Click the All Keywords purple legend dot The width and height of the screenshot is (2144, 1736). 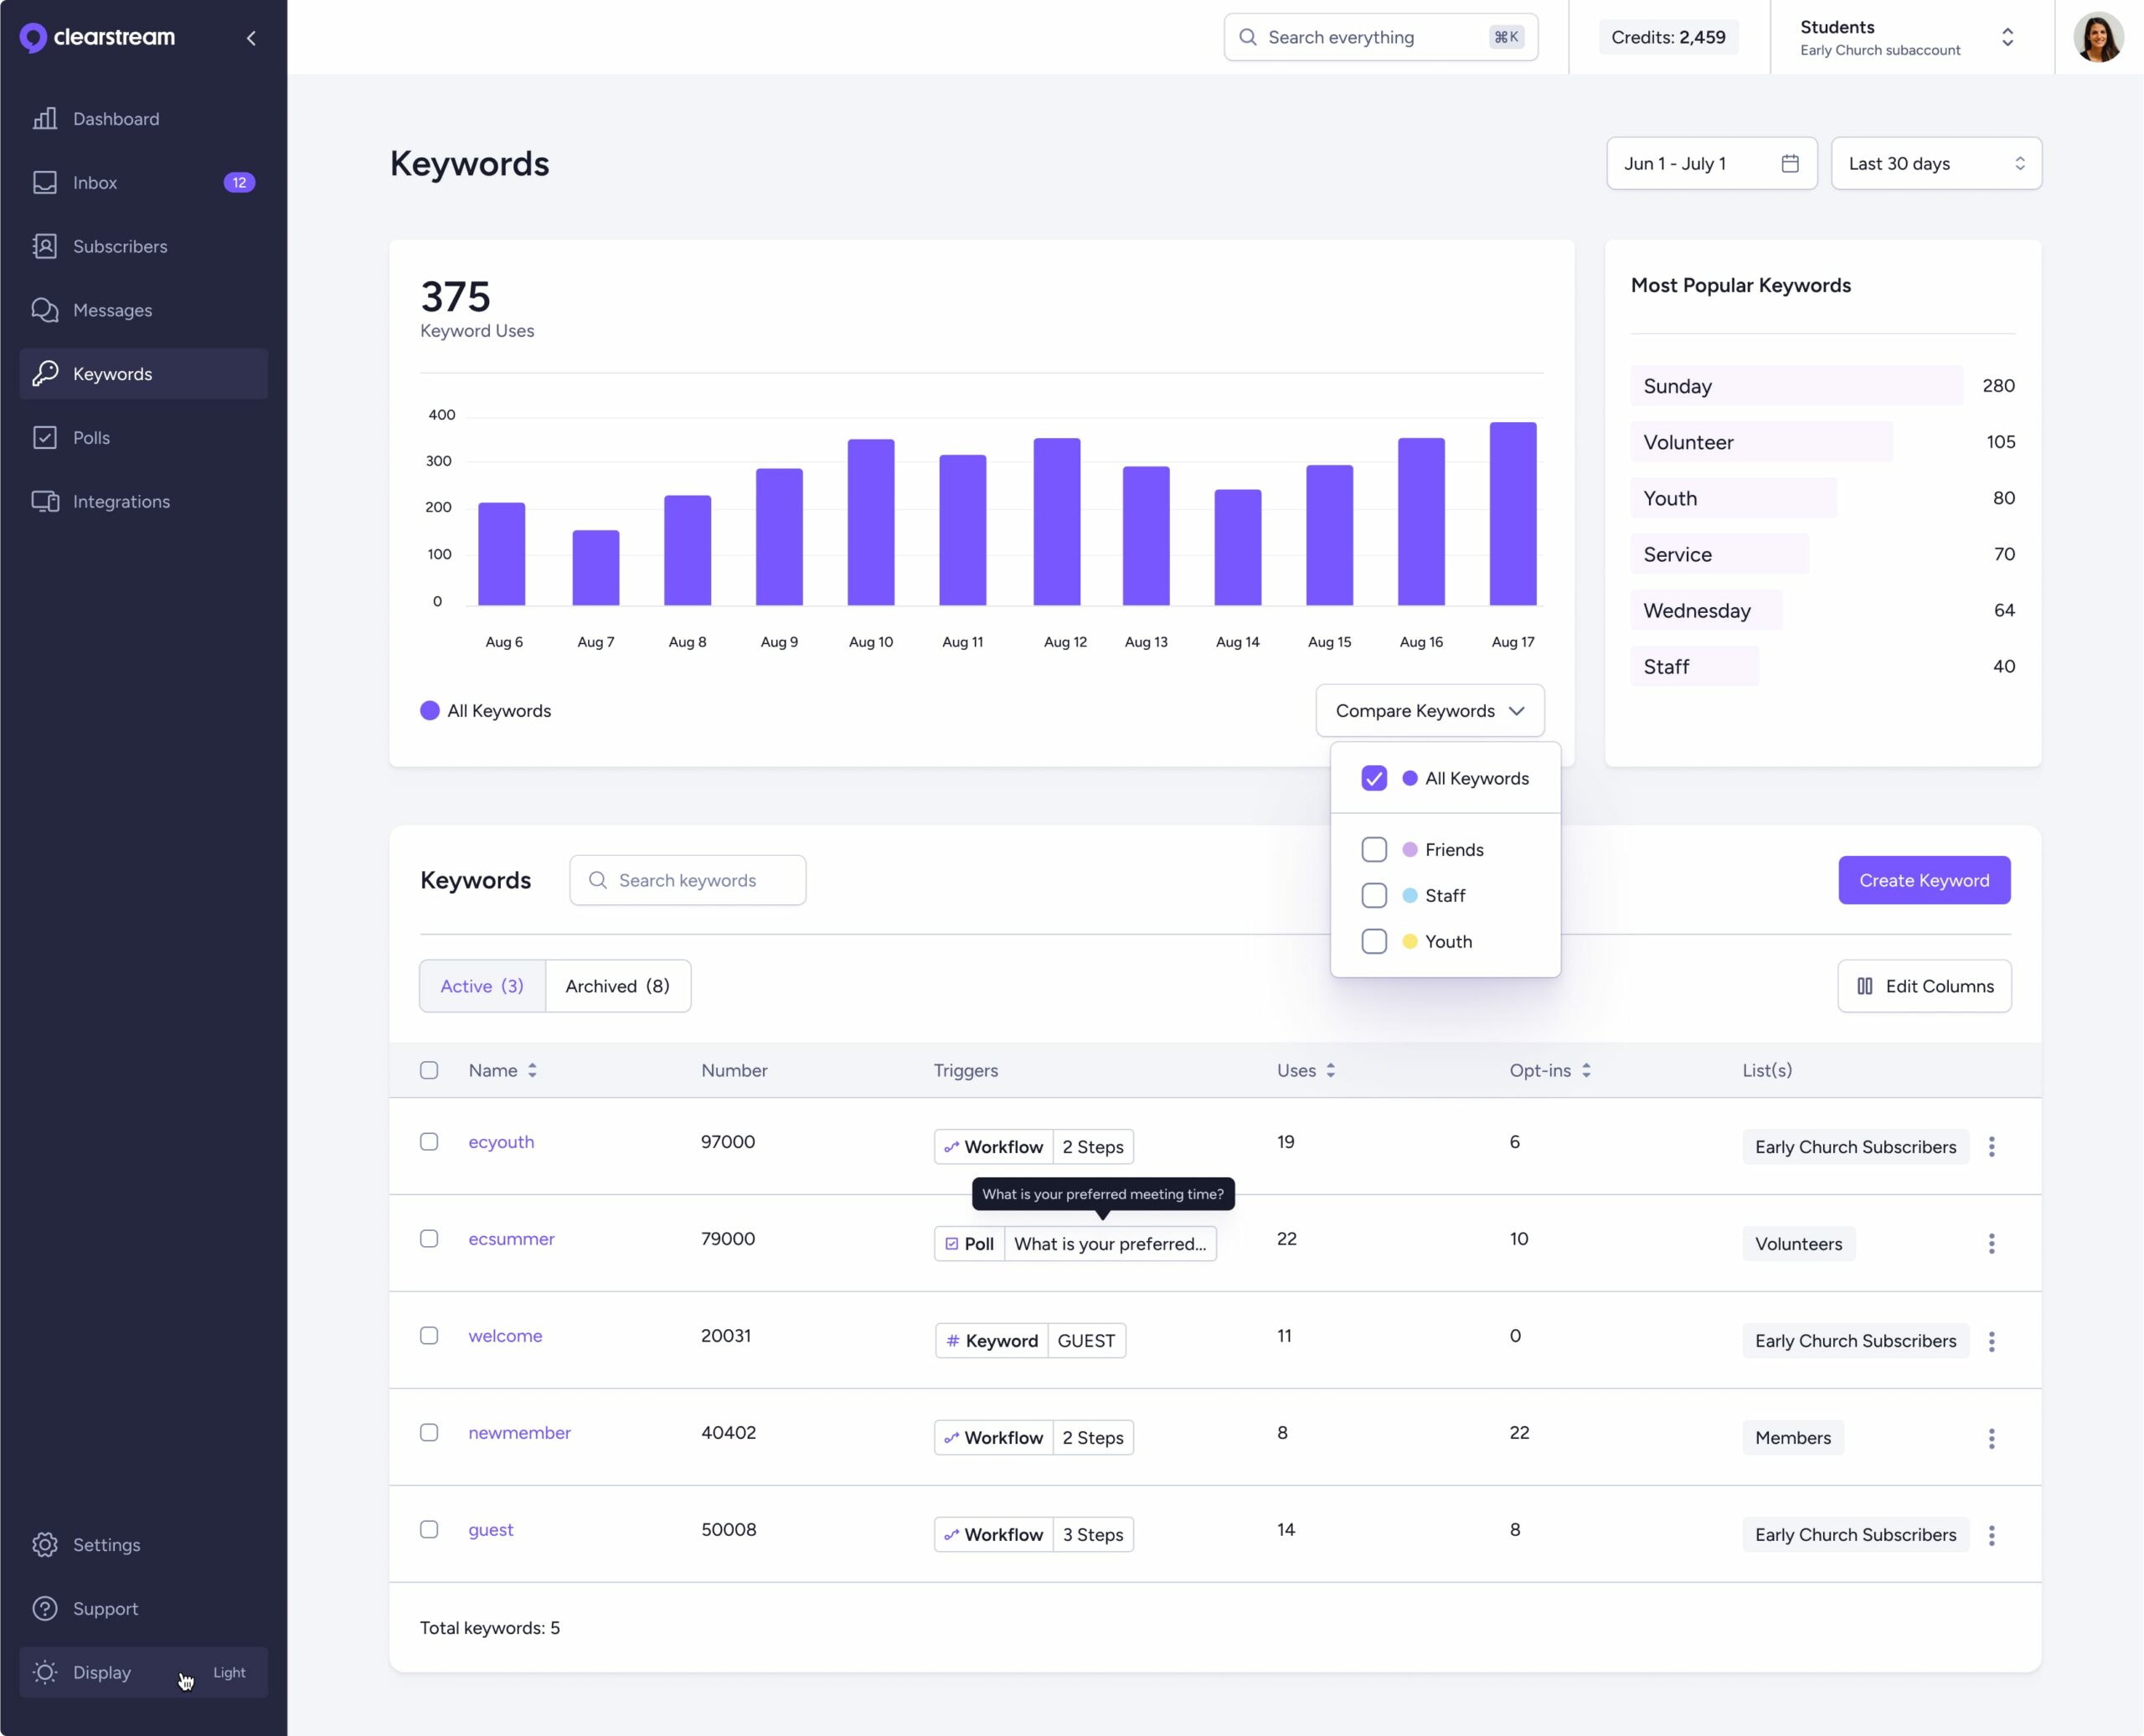(430, 711)
